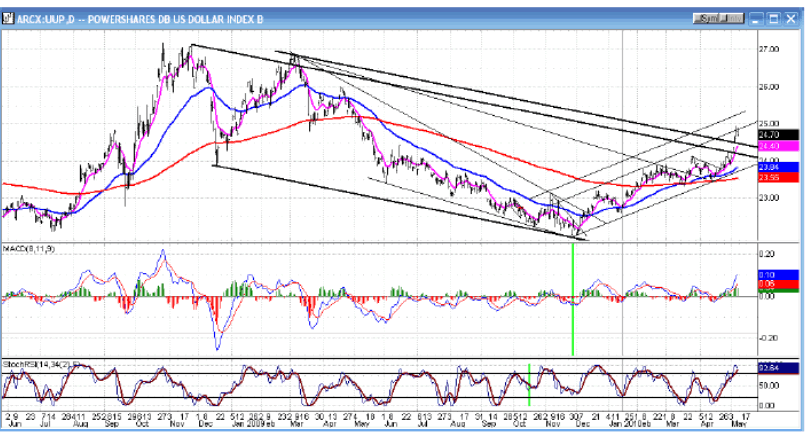Click the StochRSI 92.64 value tag
The width and height of the screenshot is (805, 435).
coord(778,368)
